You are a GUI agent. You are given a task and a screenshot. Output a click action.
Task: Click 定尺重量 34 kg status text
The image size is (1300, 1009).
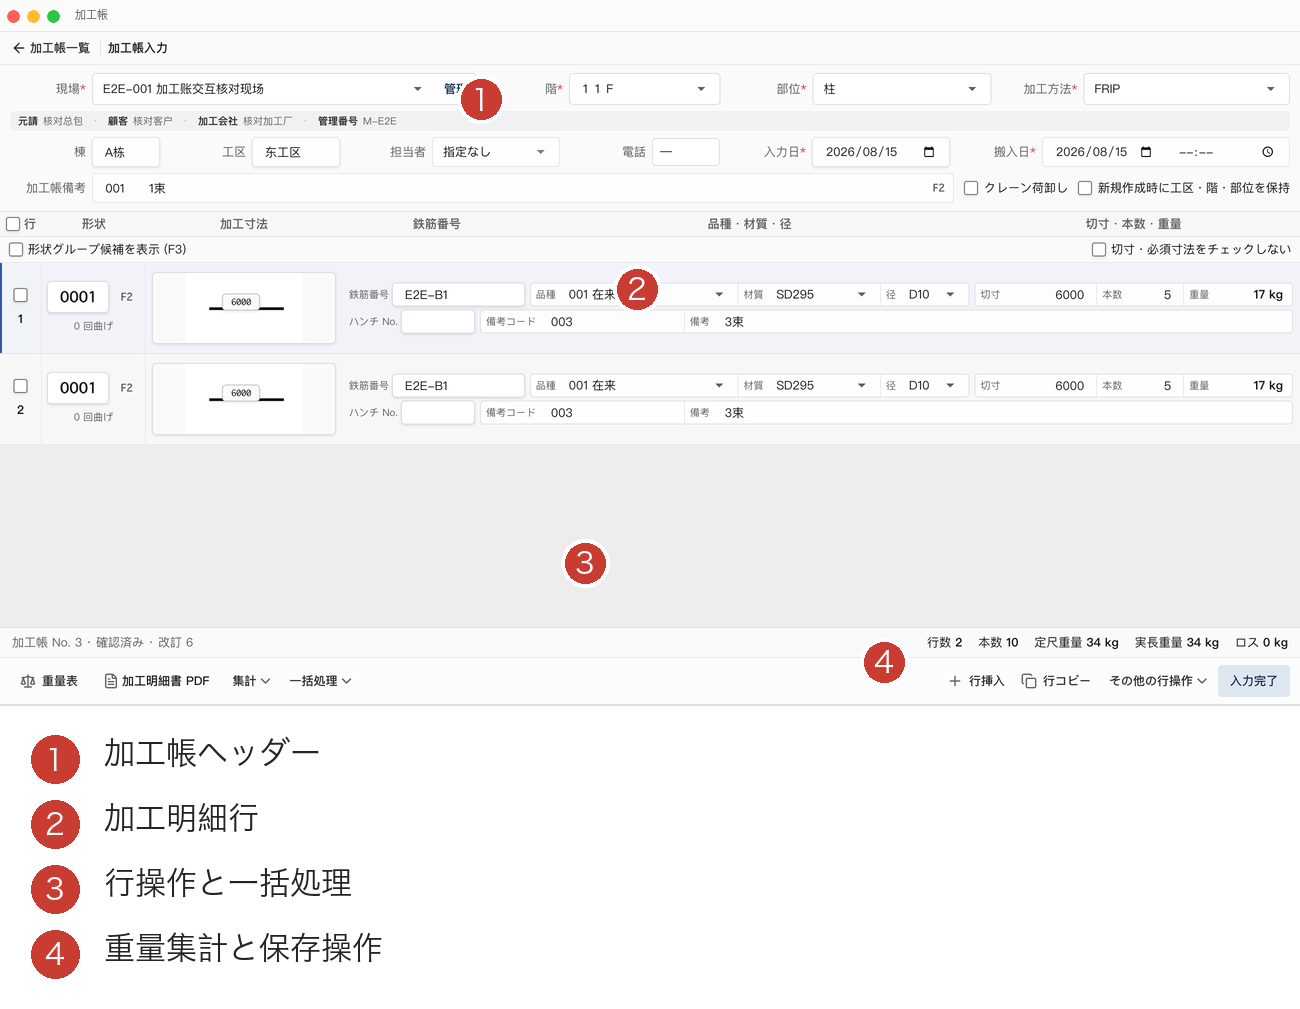click(x=1076, y=643)
